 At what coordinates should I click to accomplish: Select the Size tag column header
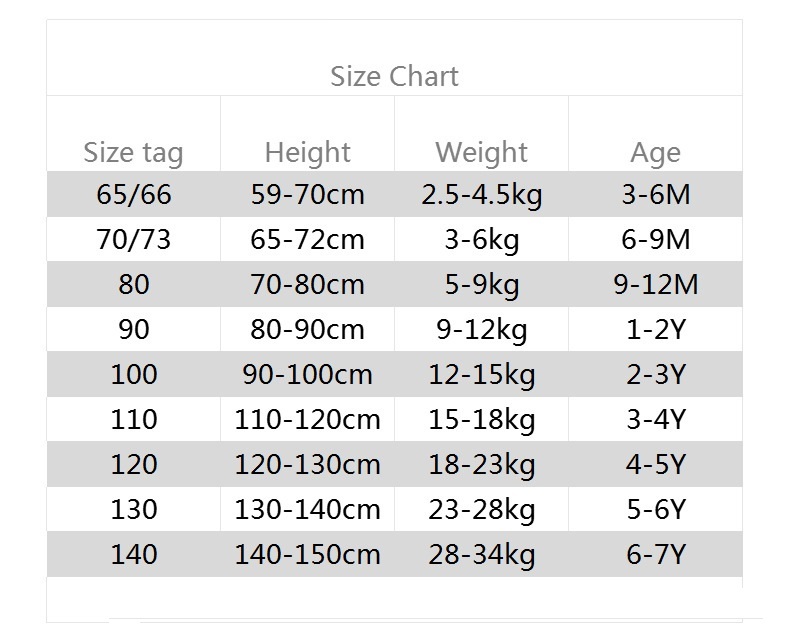pos(133,153)
